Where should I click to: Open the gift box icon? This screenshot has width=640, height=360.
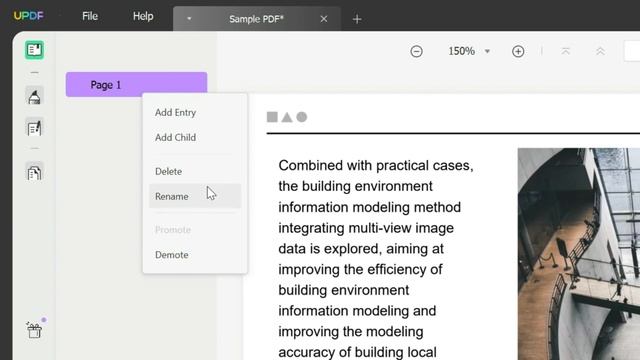pos(34,330)
